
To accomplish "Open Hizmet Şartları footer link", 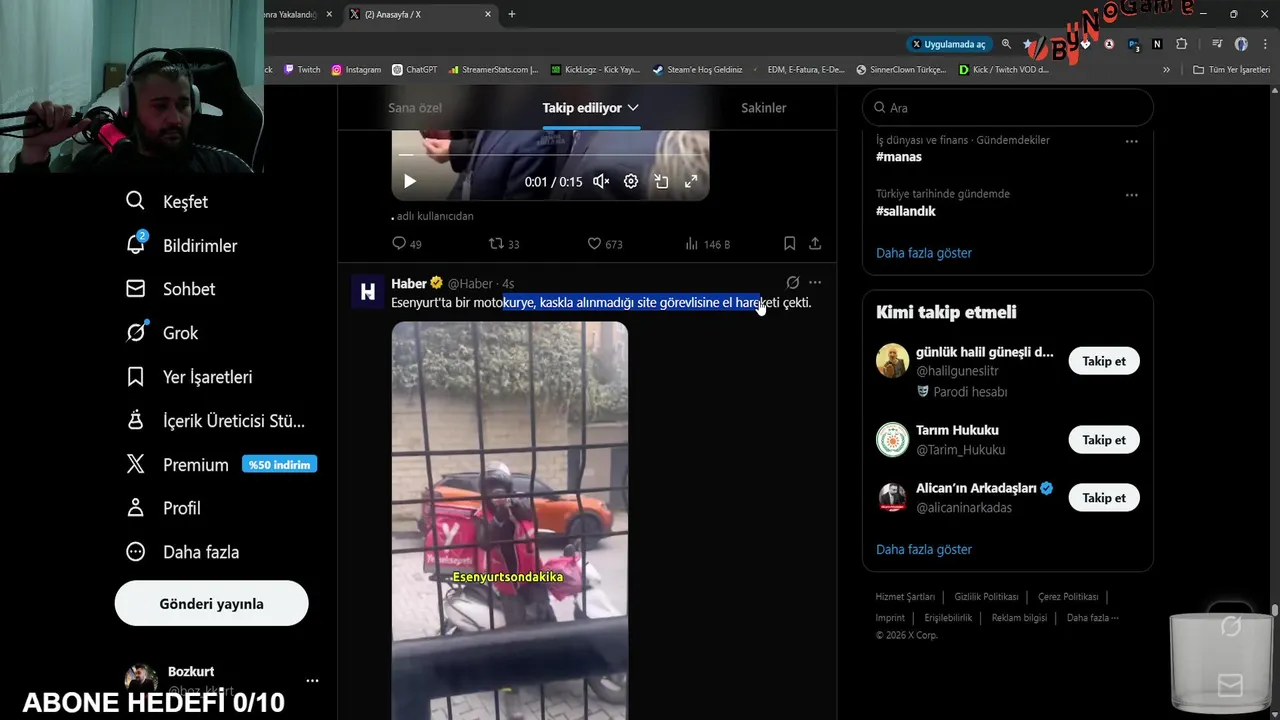I will click(905, 597).
